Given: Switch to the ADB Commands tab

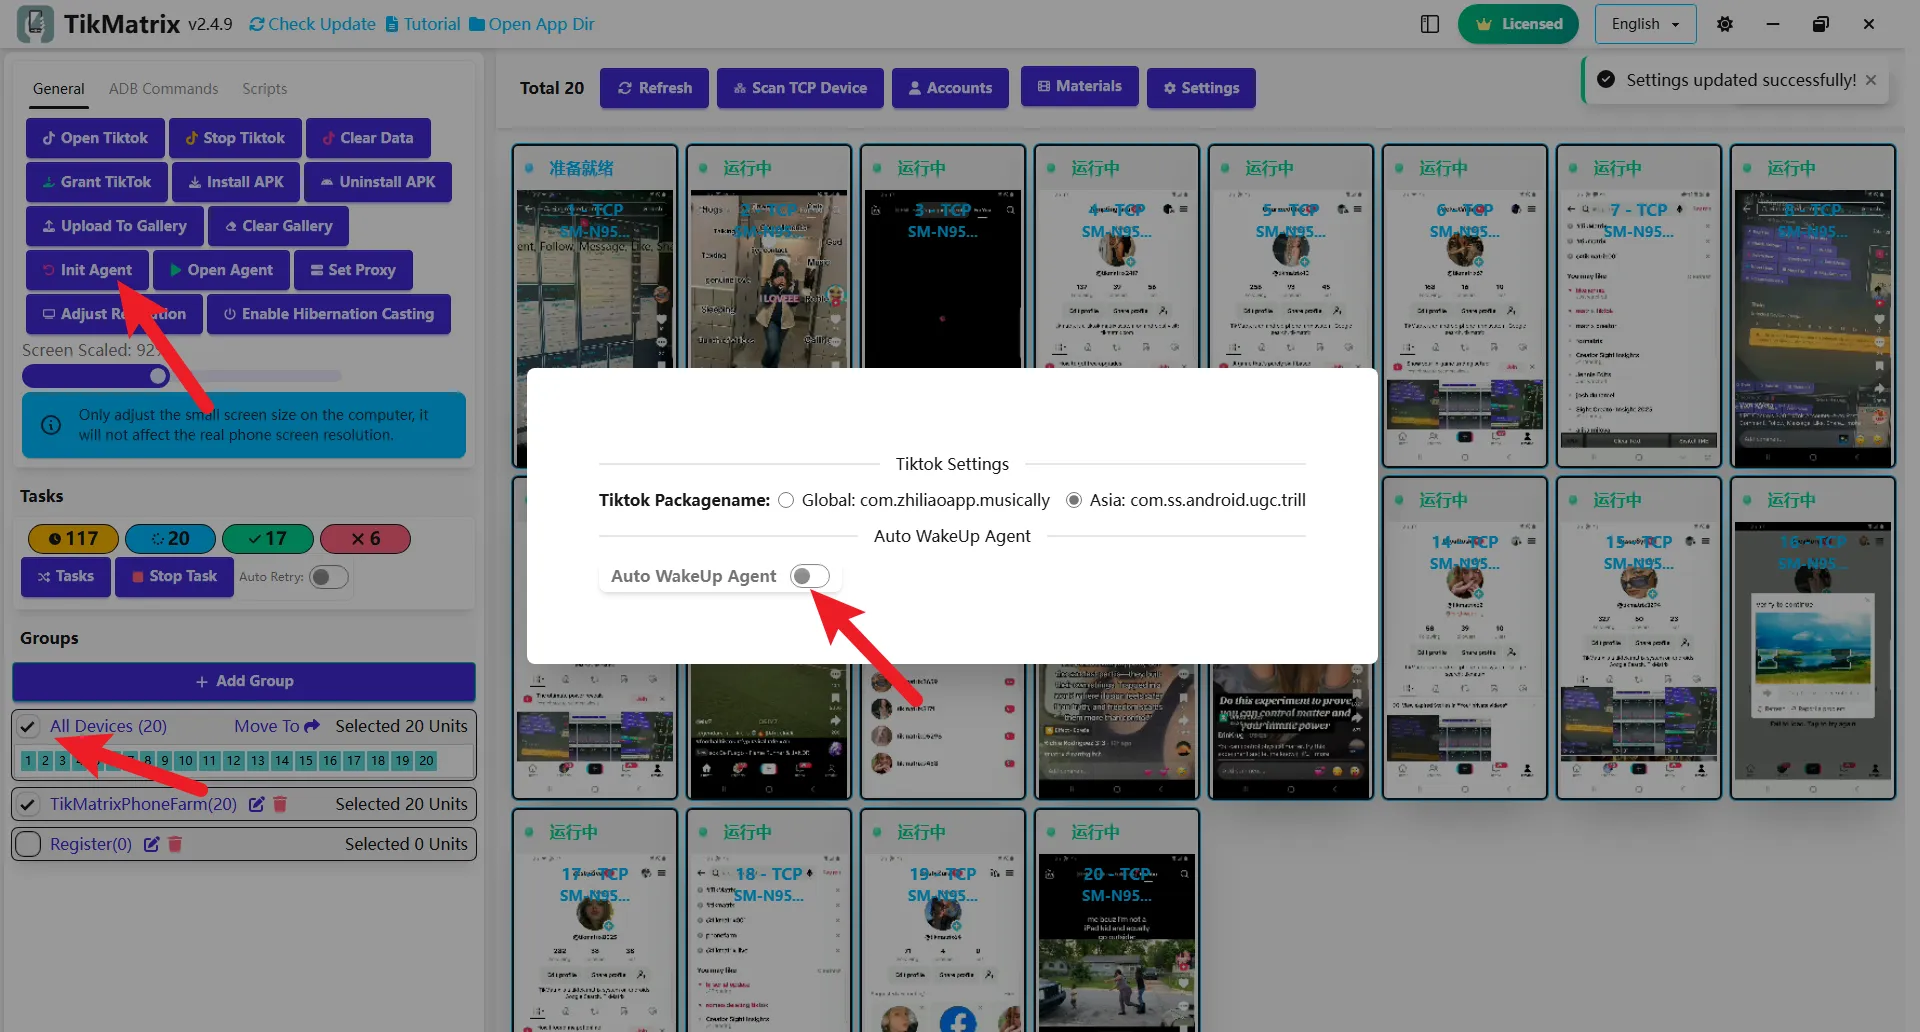Looking at the screenshot, I should tap(163, 88).
